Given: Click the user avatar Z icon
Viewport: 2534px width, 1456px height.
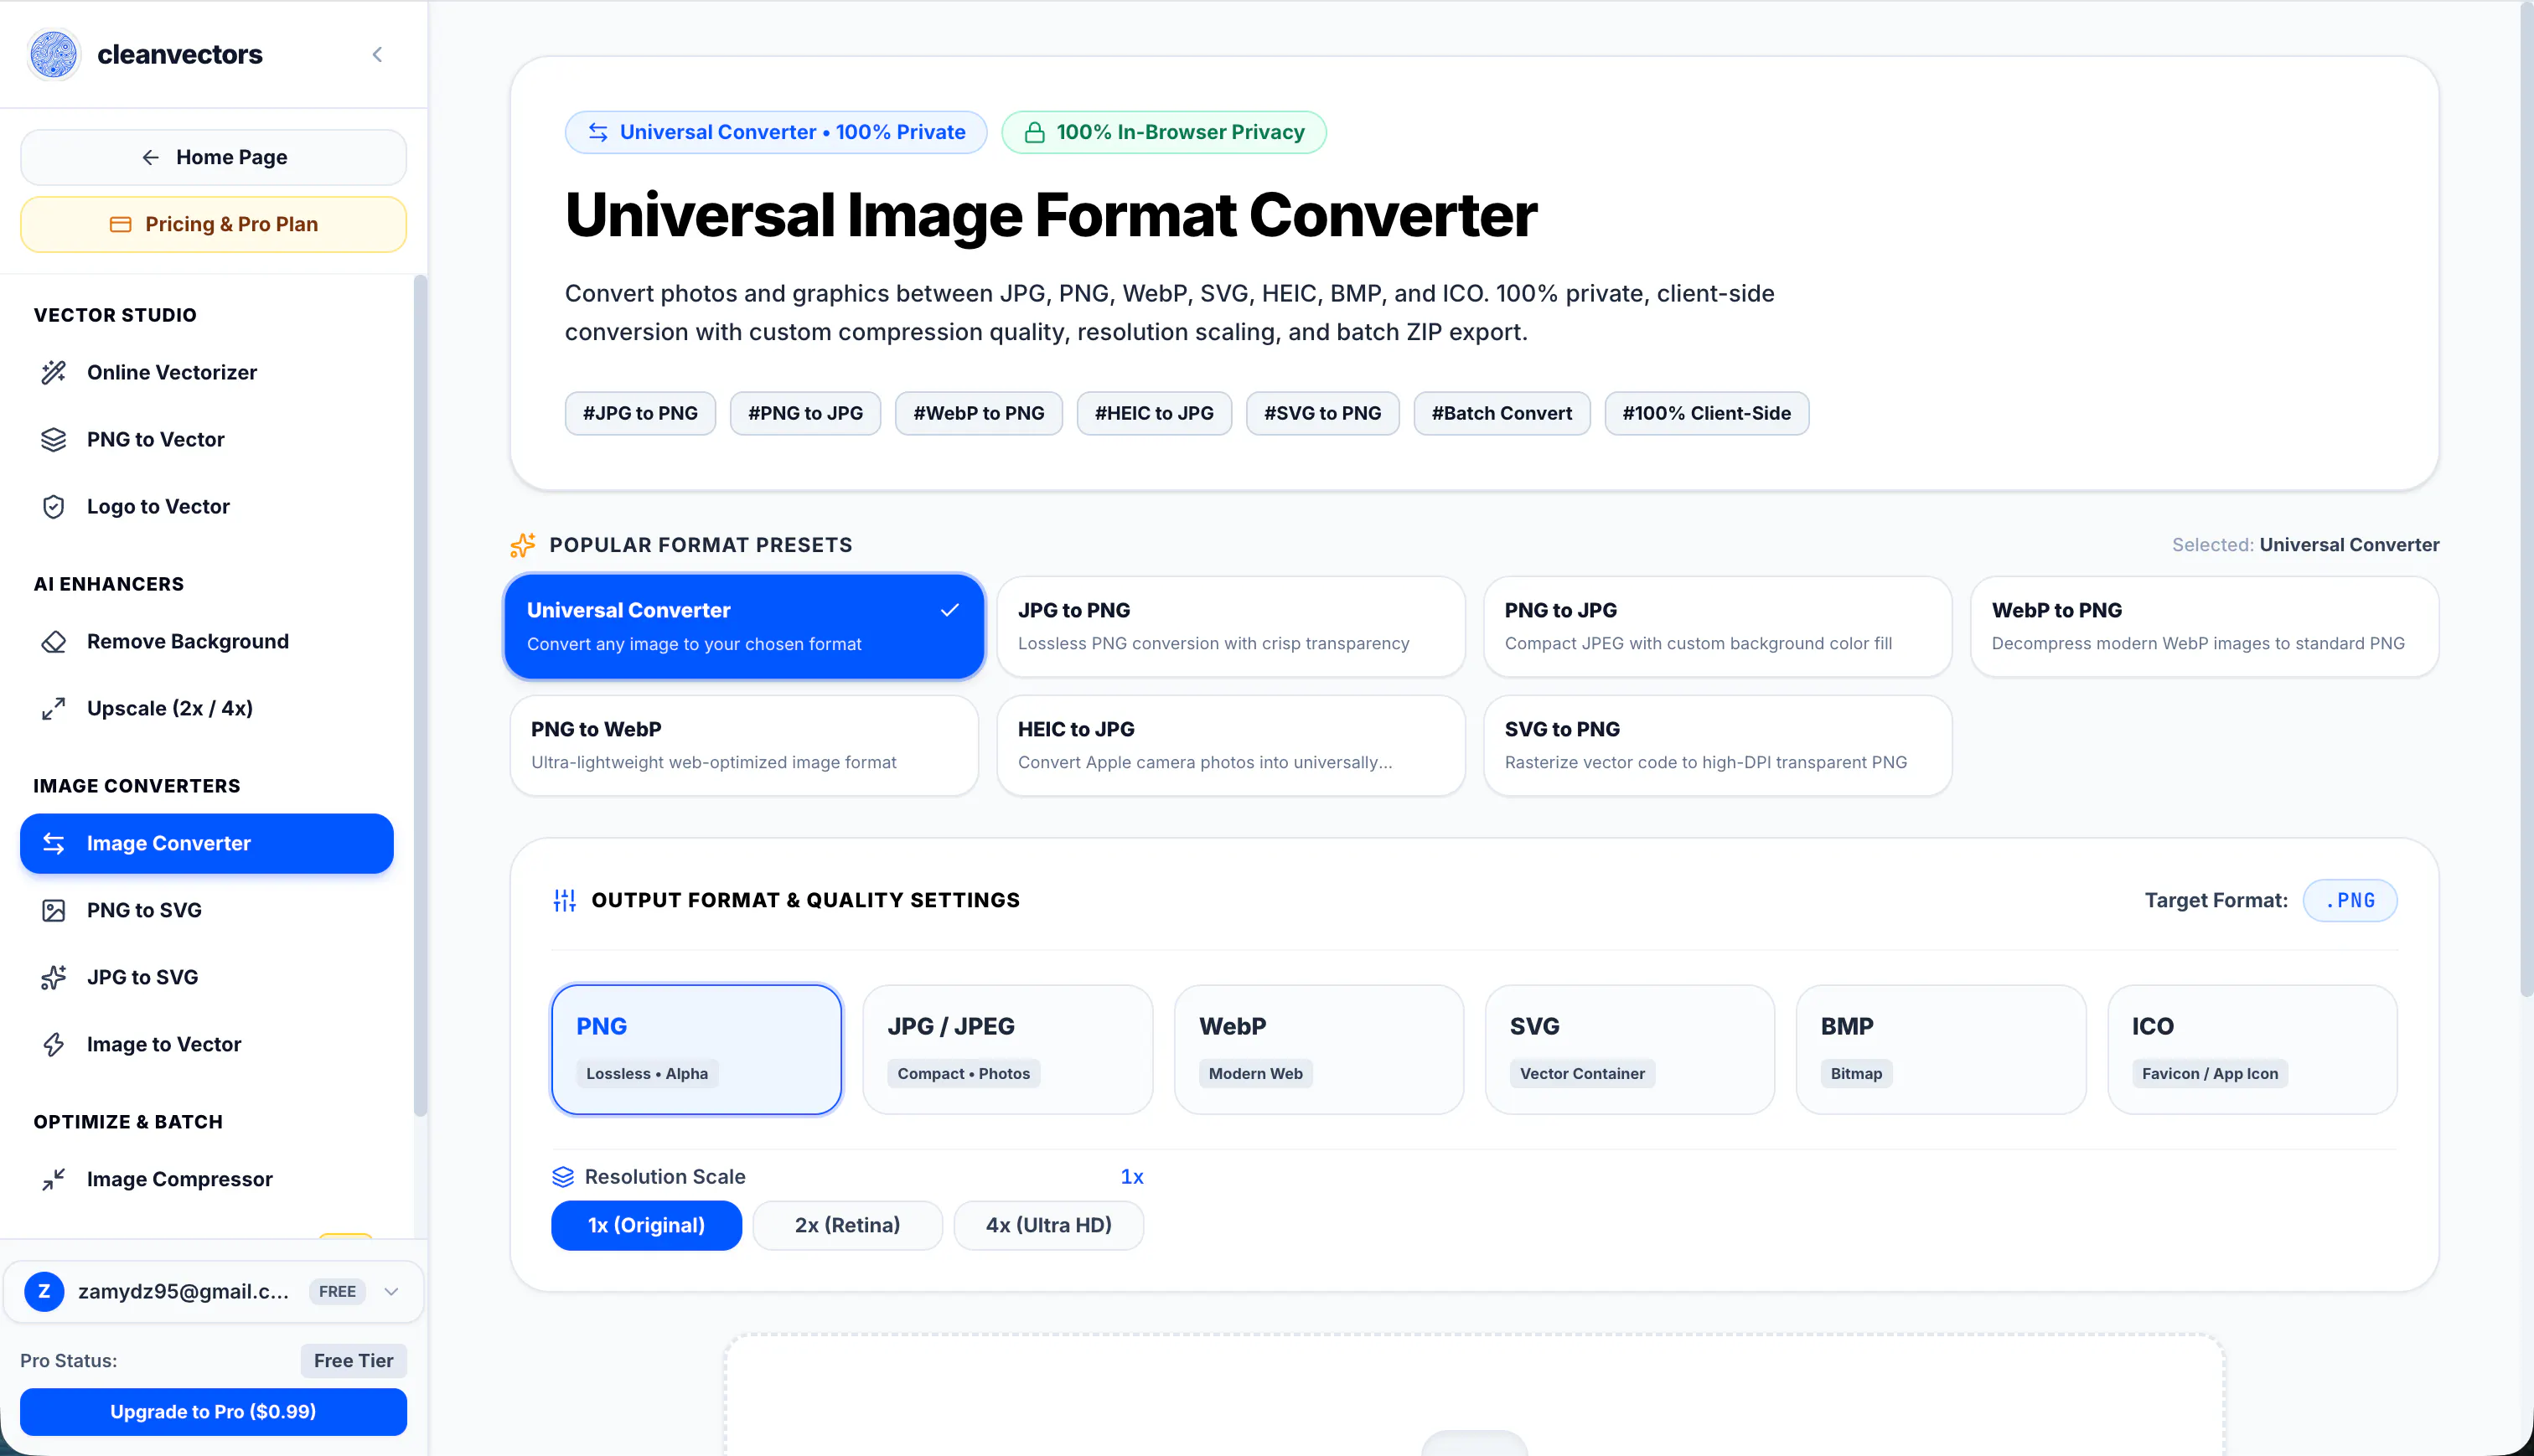Looking at the screenshot, I should (x=44, y=1291).
